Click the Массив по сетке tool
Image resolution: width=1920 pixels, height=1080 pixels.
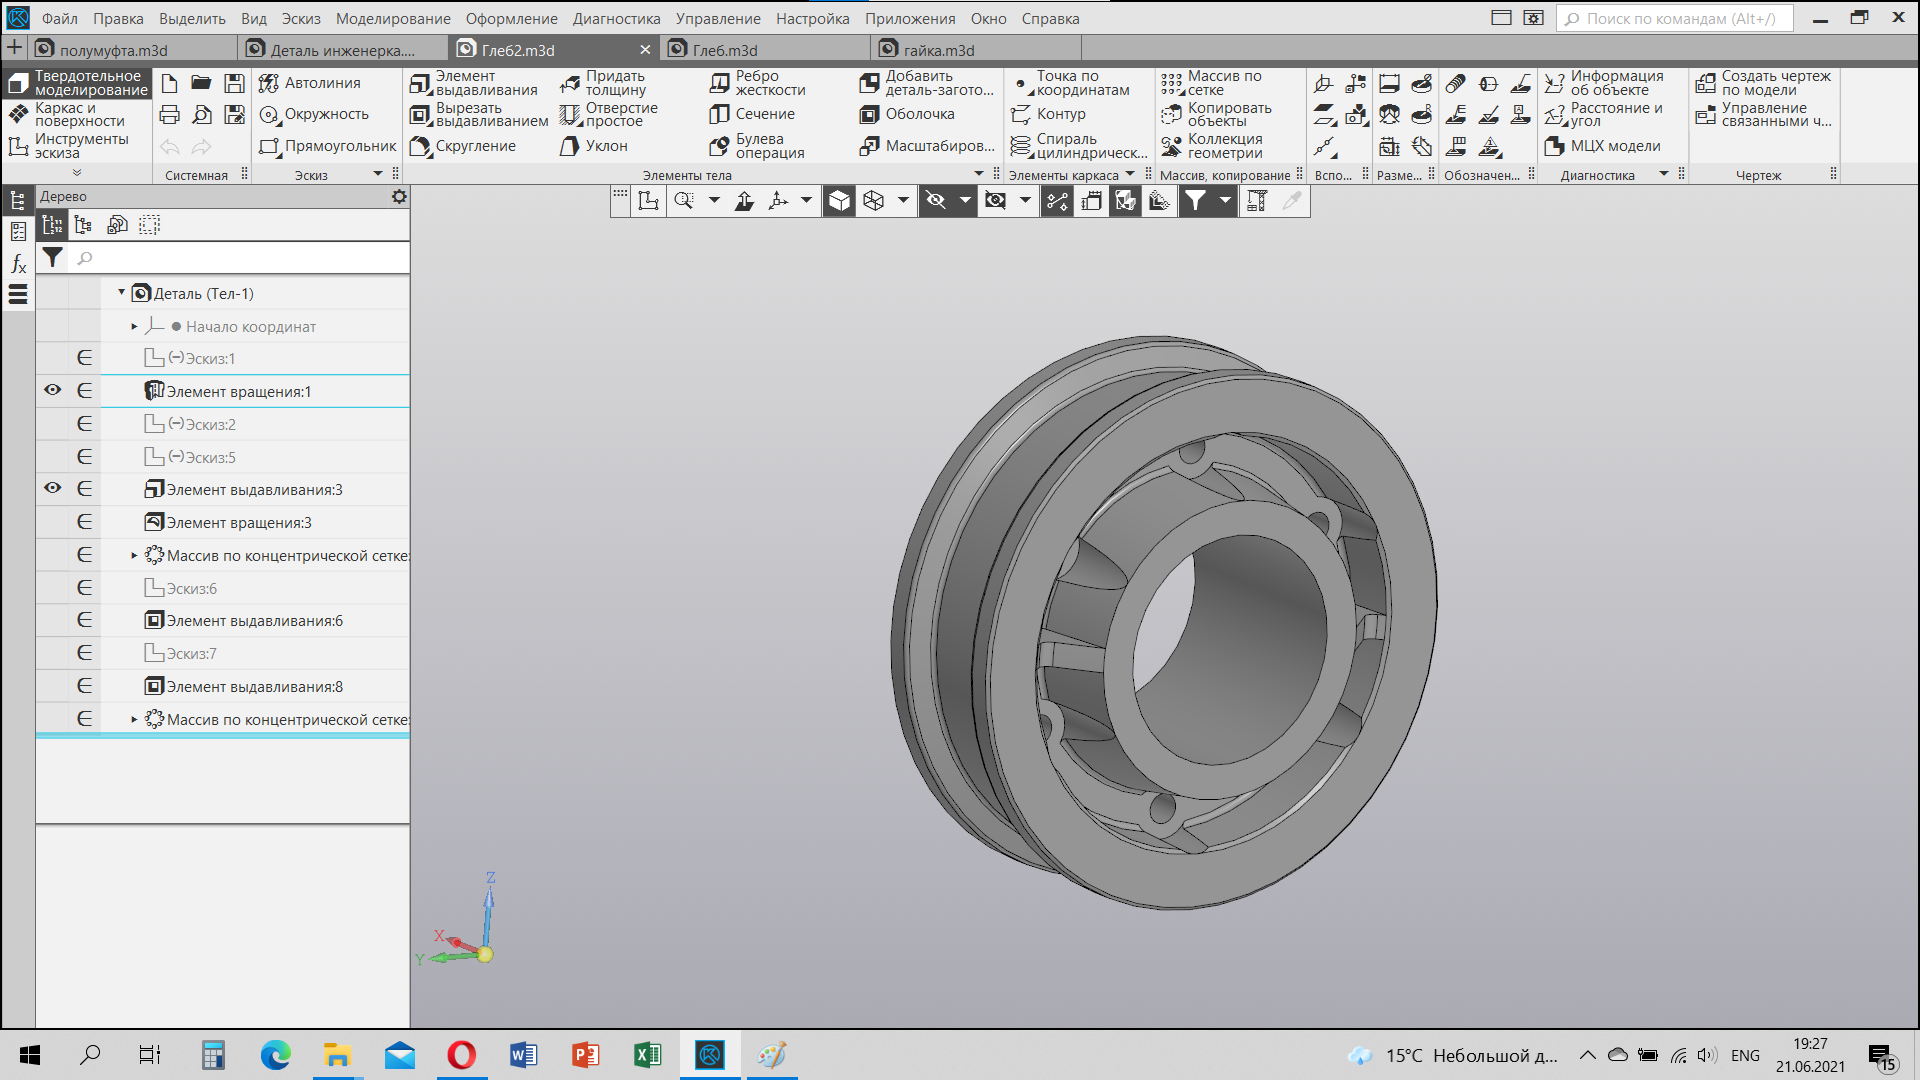pyautogui.click(x=1212, y=83)
